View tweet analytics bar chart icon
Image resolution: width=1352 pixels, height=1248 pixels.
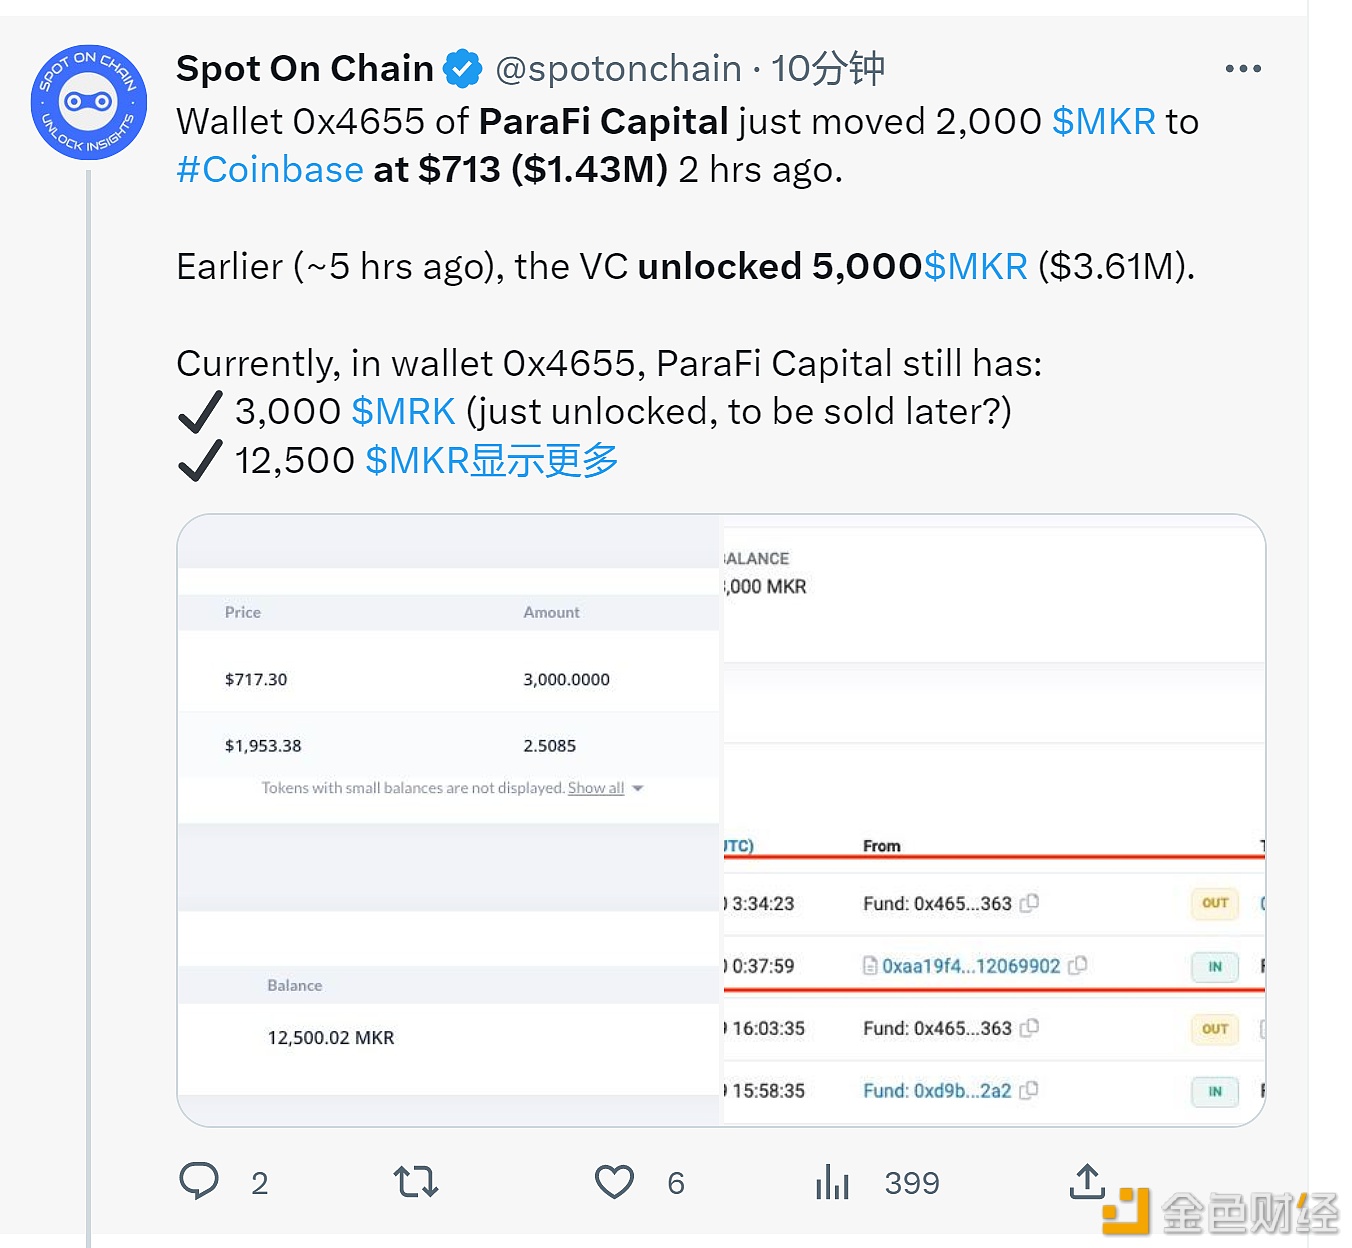click(832, 1182)
